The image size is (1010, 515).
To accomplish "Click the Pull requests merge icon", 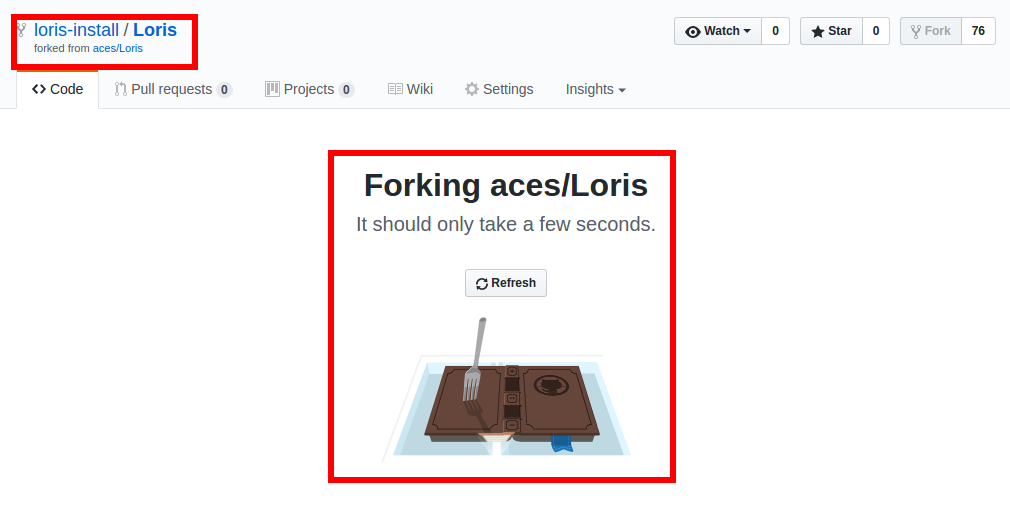I will (x=120, y=89).
